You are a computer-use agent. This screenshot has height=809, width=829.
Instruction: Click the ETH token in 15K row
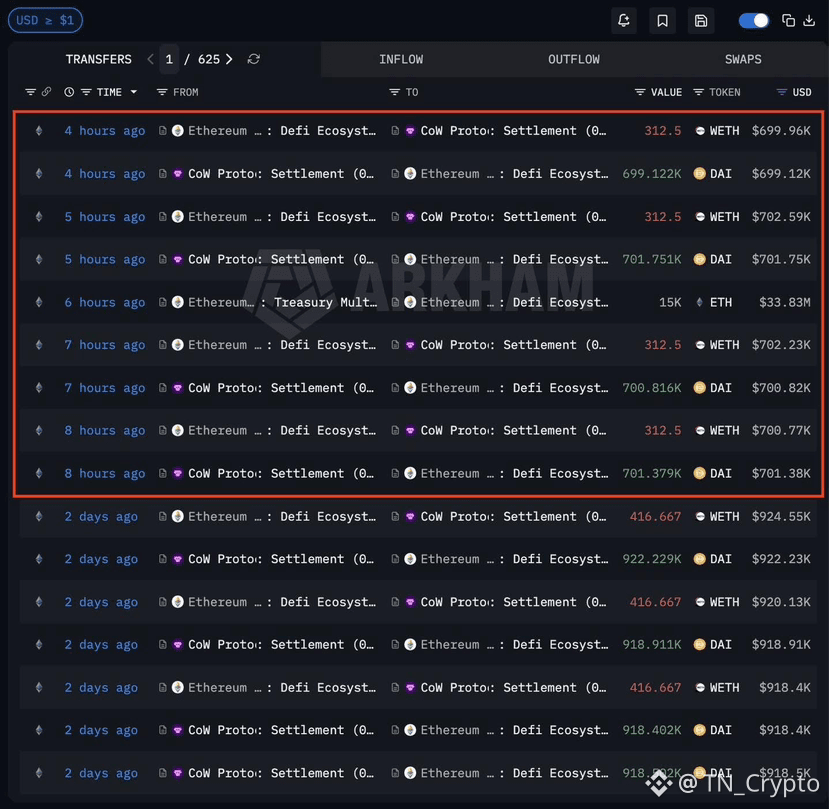click(x=721, y=302)
